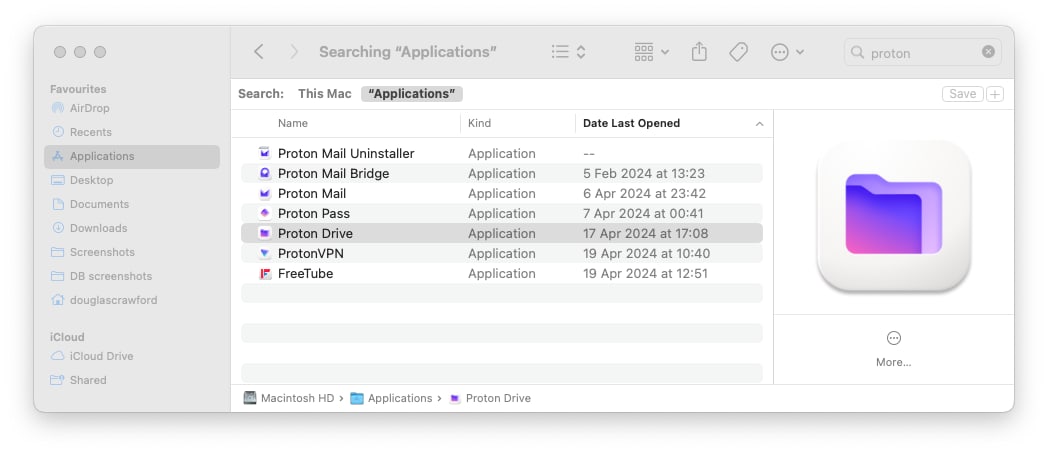Click the large Proton Drive preview icon
Viewport: 1048px width, 454px height.
pyautogui.click(x=894, y=214)
